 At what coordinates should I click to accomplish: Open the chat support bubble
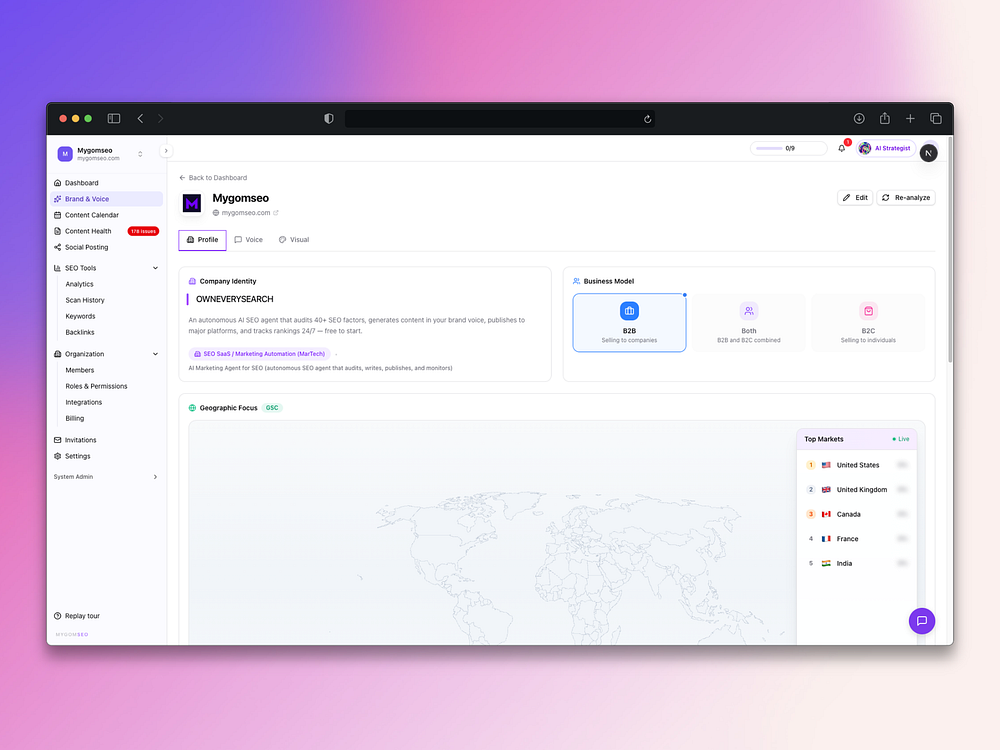point(922,621)
